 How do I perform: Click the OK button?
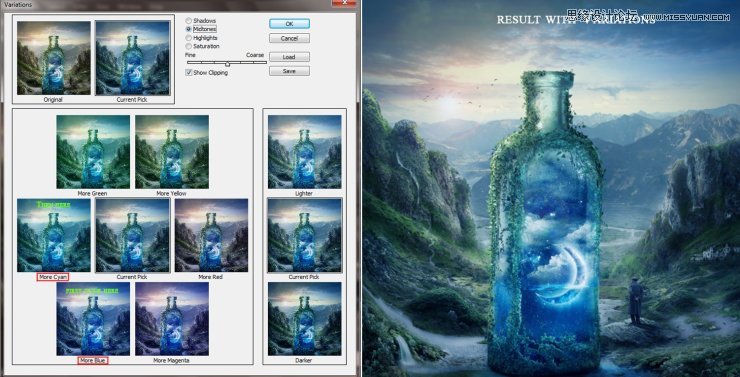289,24
